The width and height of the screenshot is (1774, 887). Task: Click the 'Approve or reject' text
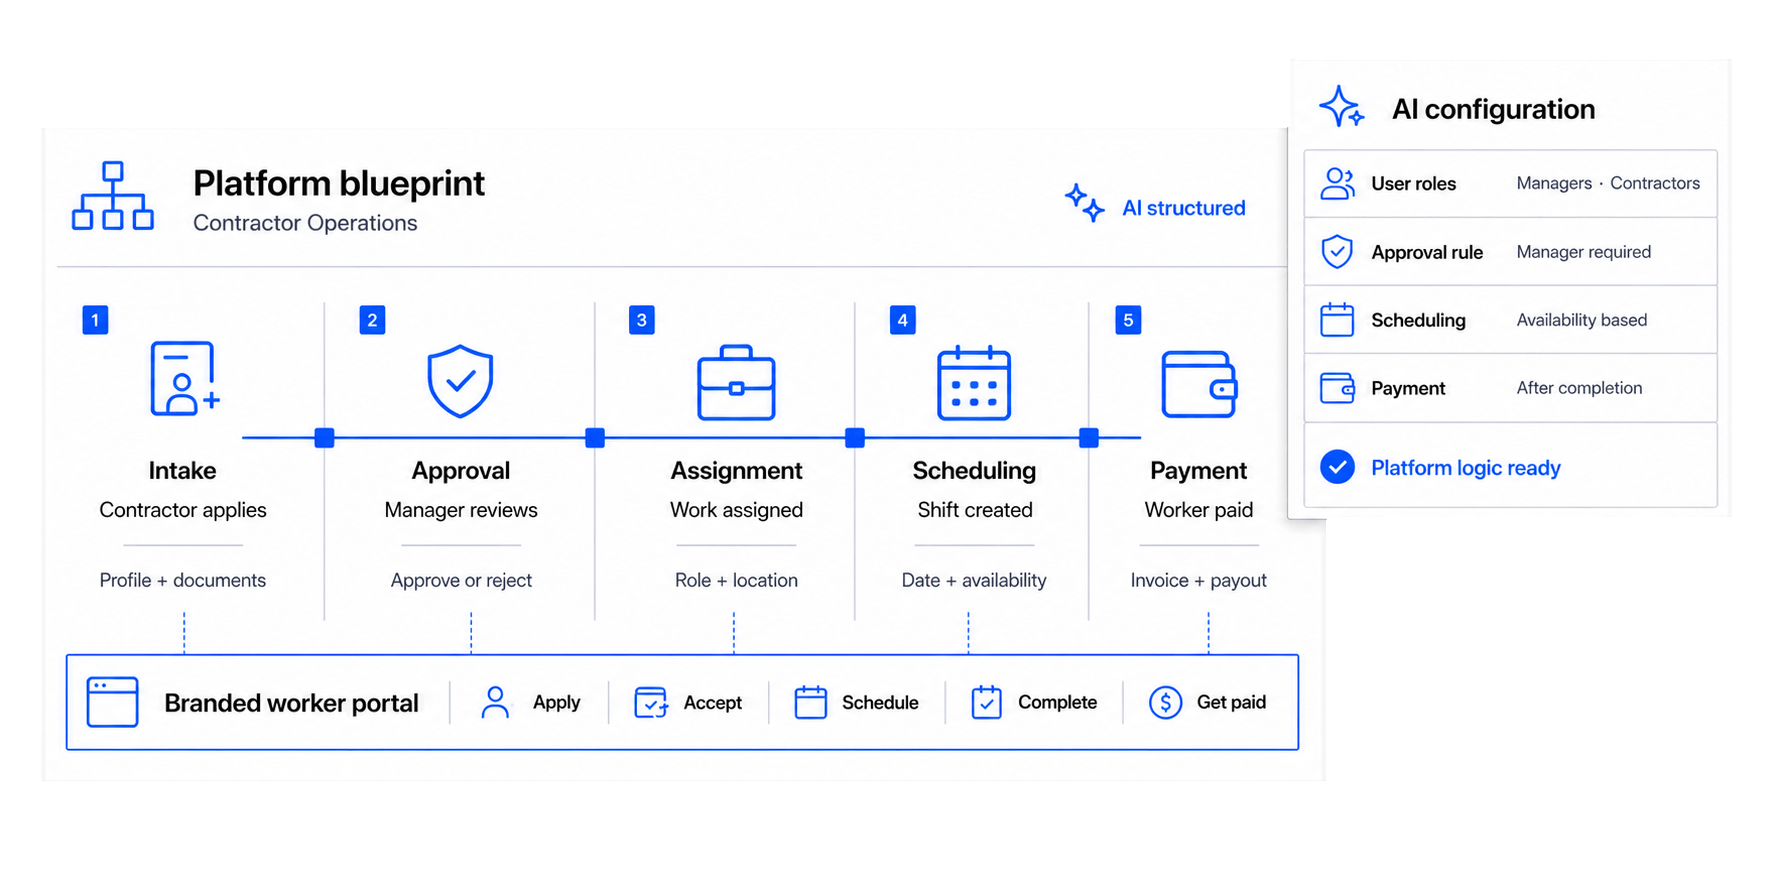click(461, 580)
